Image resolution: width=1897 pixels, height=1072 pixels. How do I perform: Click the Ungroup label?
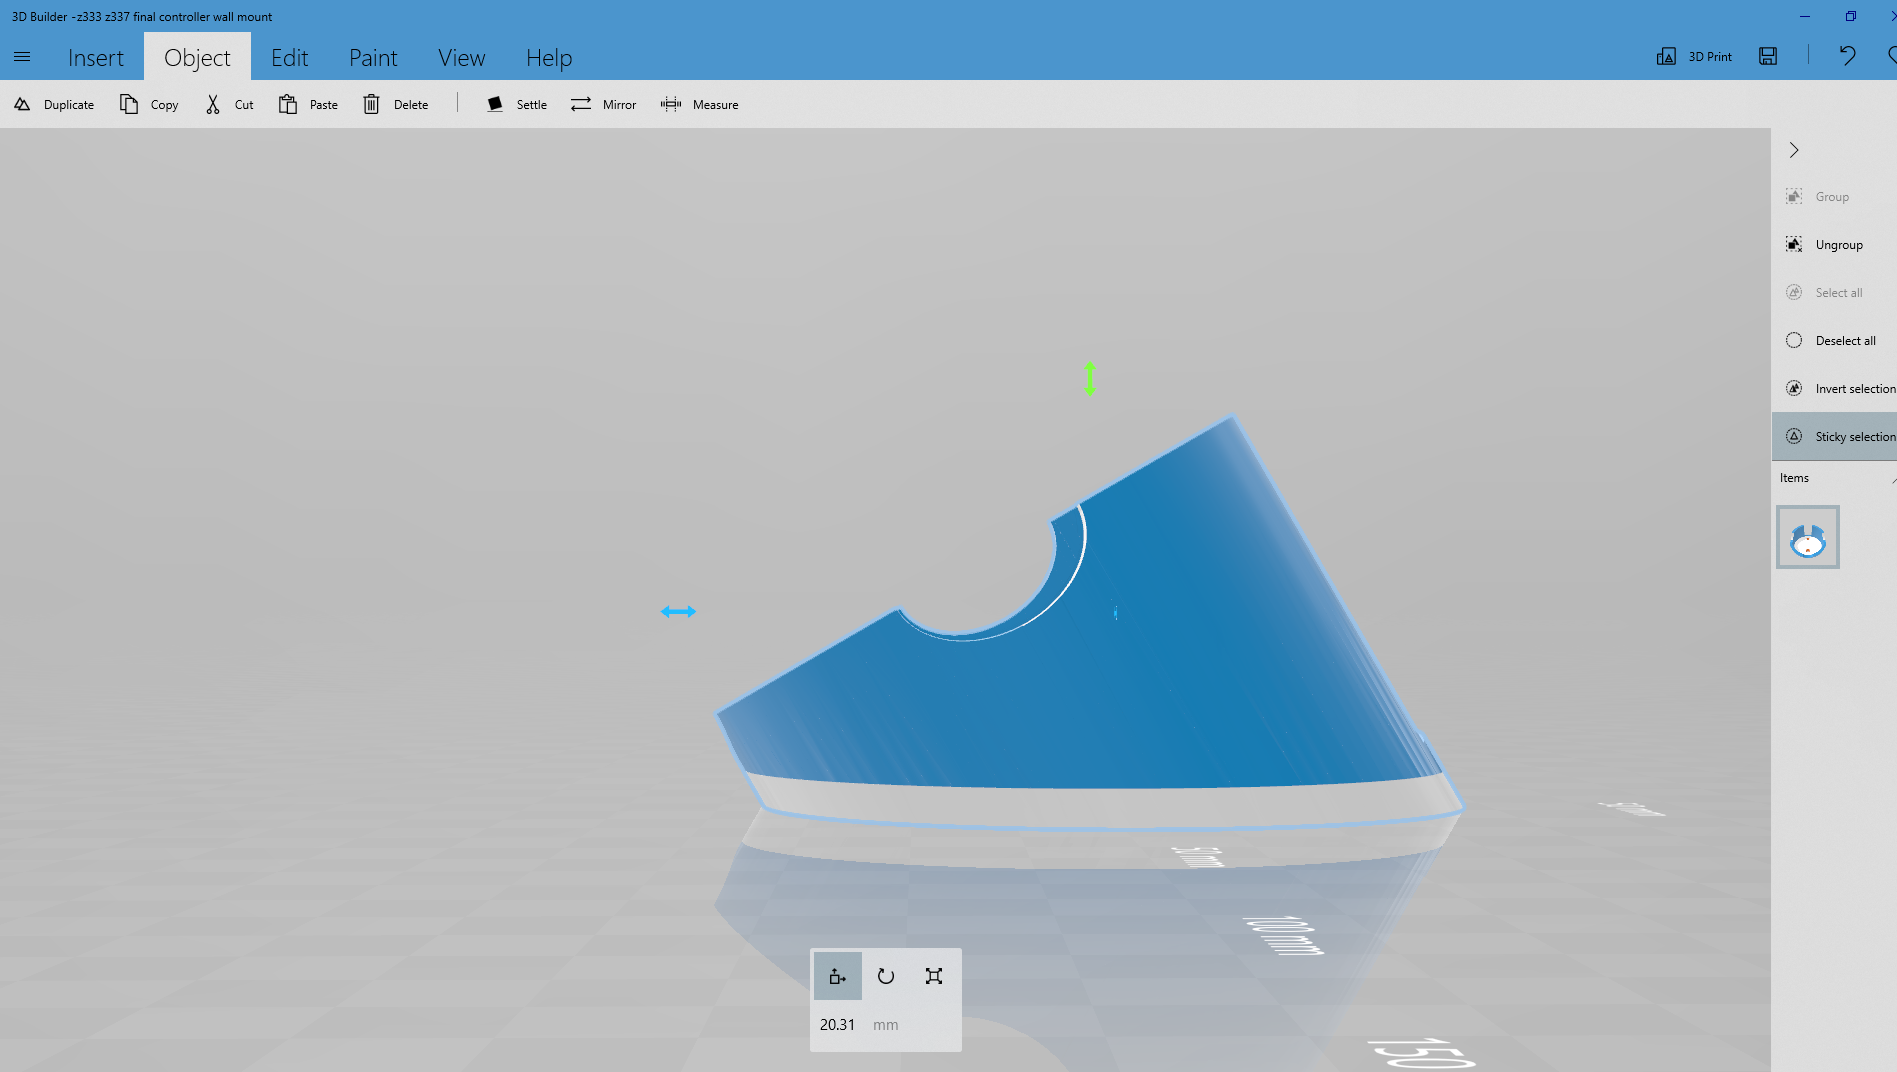pyautogui.click(x=1839, y=245)
